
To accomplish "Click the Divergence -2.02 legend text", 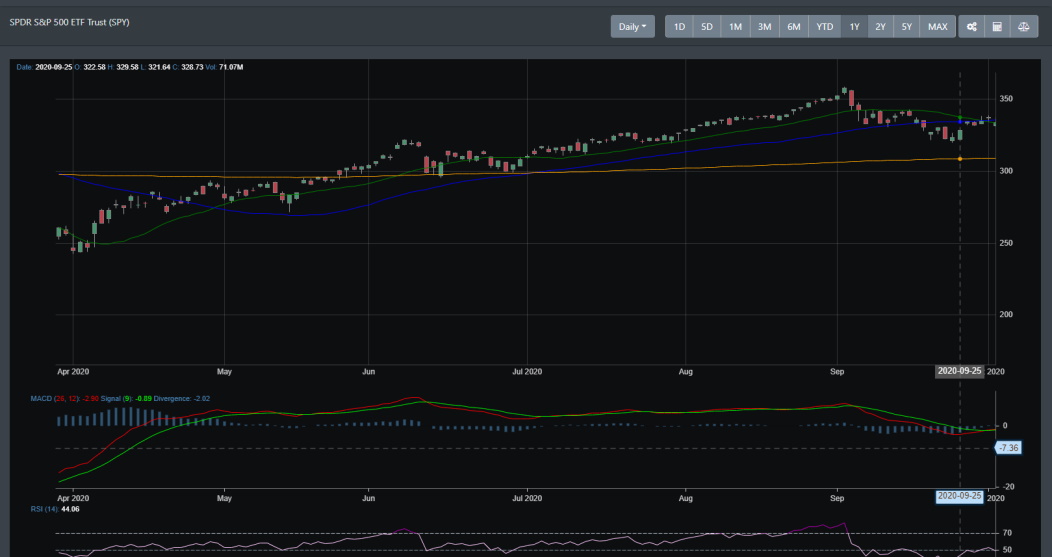I will point(182,399).
